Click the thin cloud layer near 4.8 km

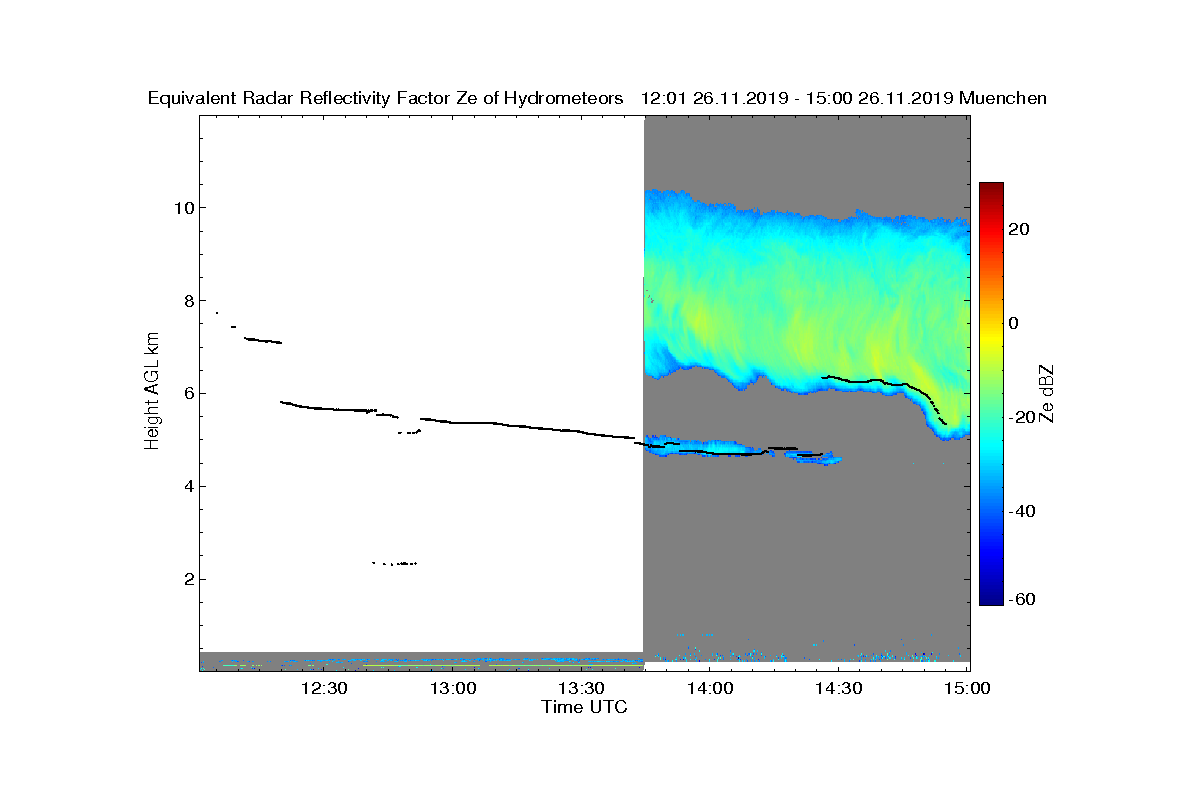pos(742,450)
